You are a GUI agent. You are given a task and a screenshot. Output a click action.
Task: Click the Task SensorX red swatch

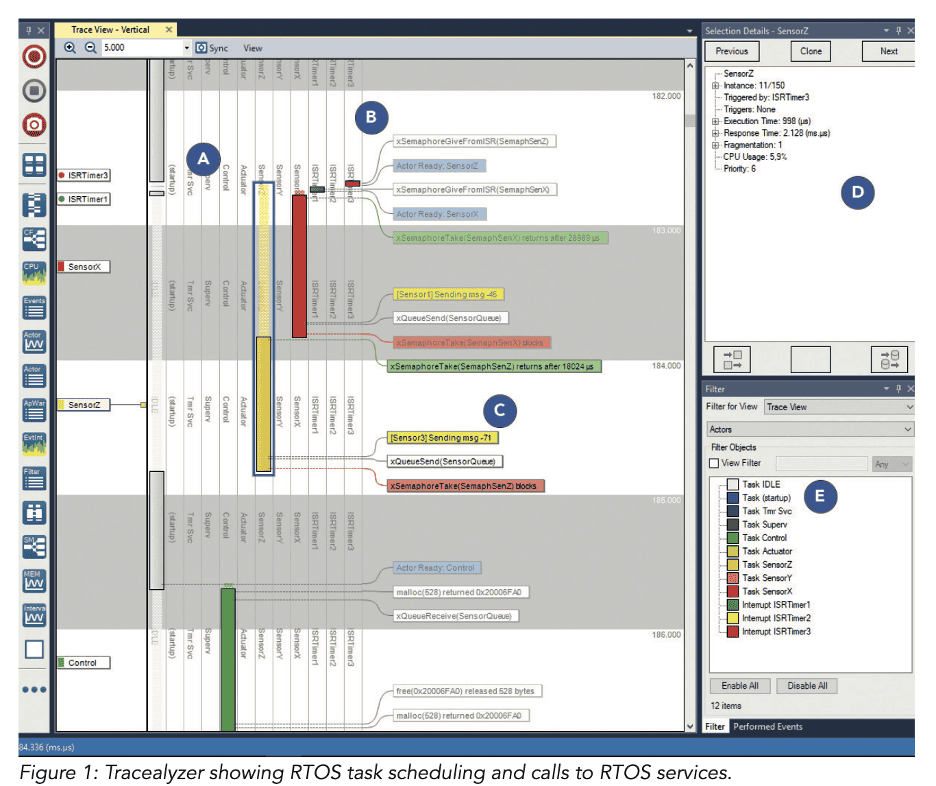coord(733,591)
